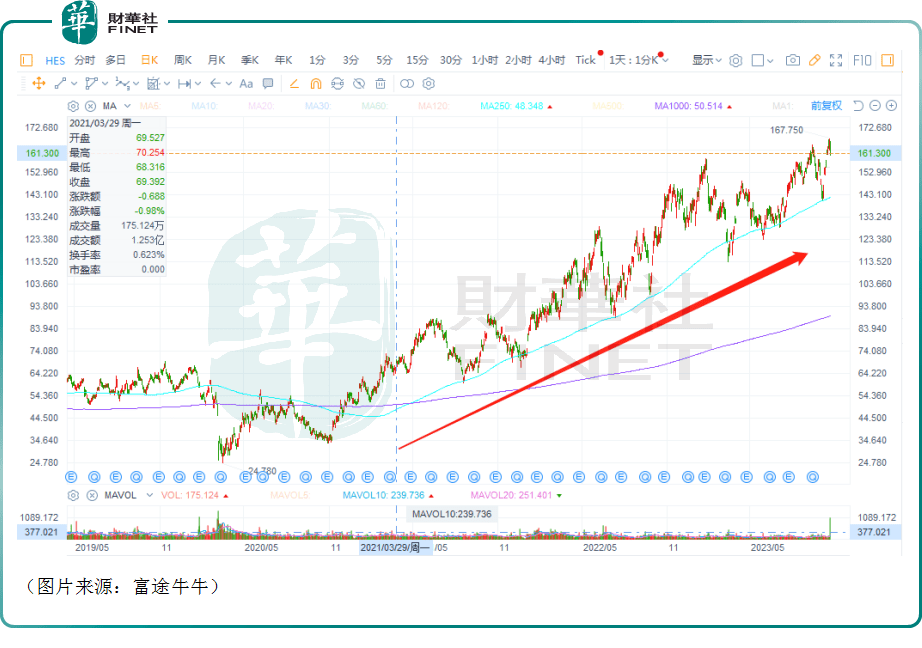Select the magnet snap tool
Viewport: 922px width, 648px height.
point(316,84)
